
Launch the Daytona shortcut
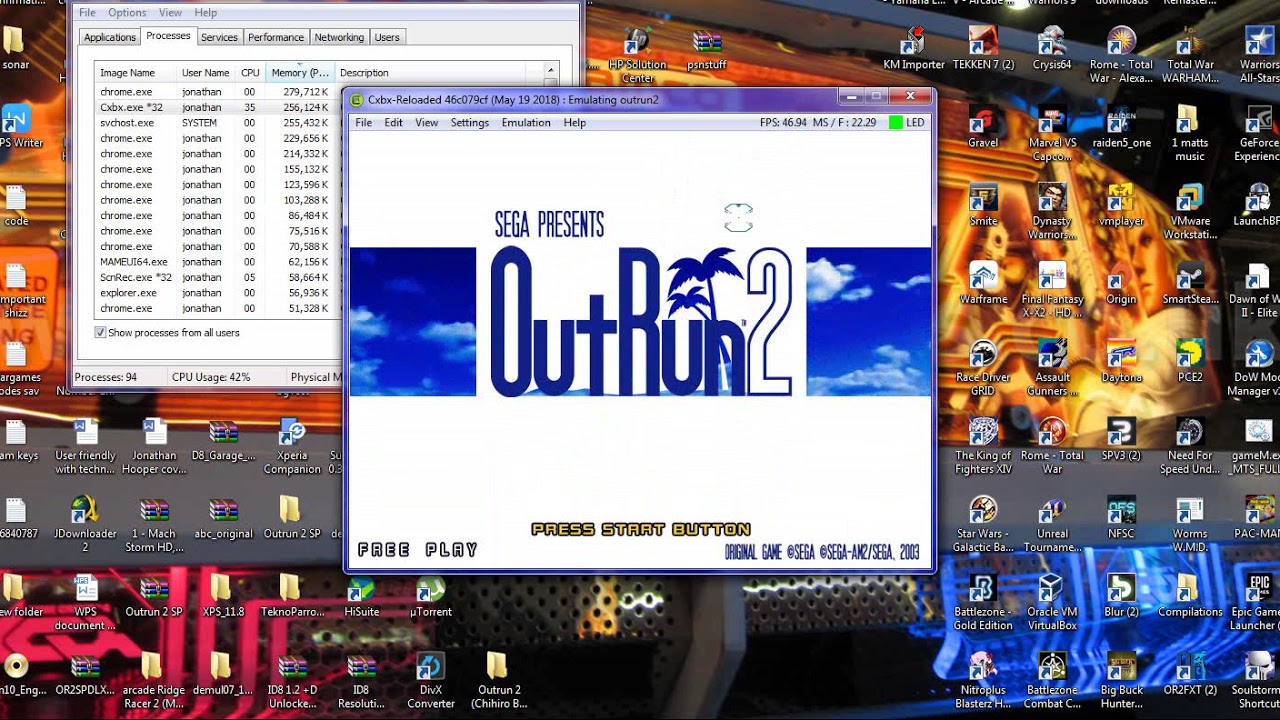(x=1121, y=360)
